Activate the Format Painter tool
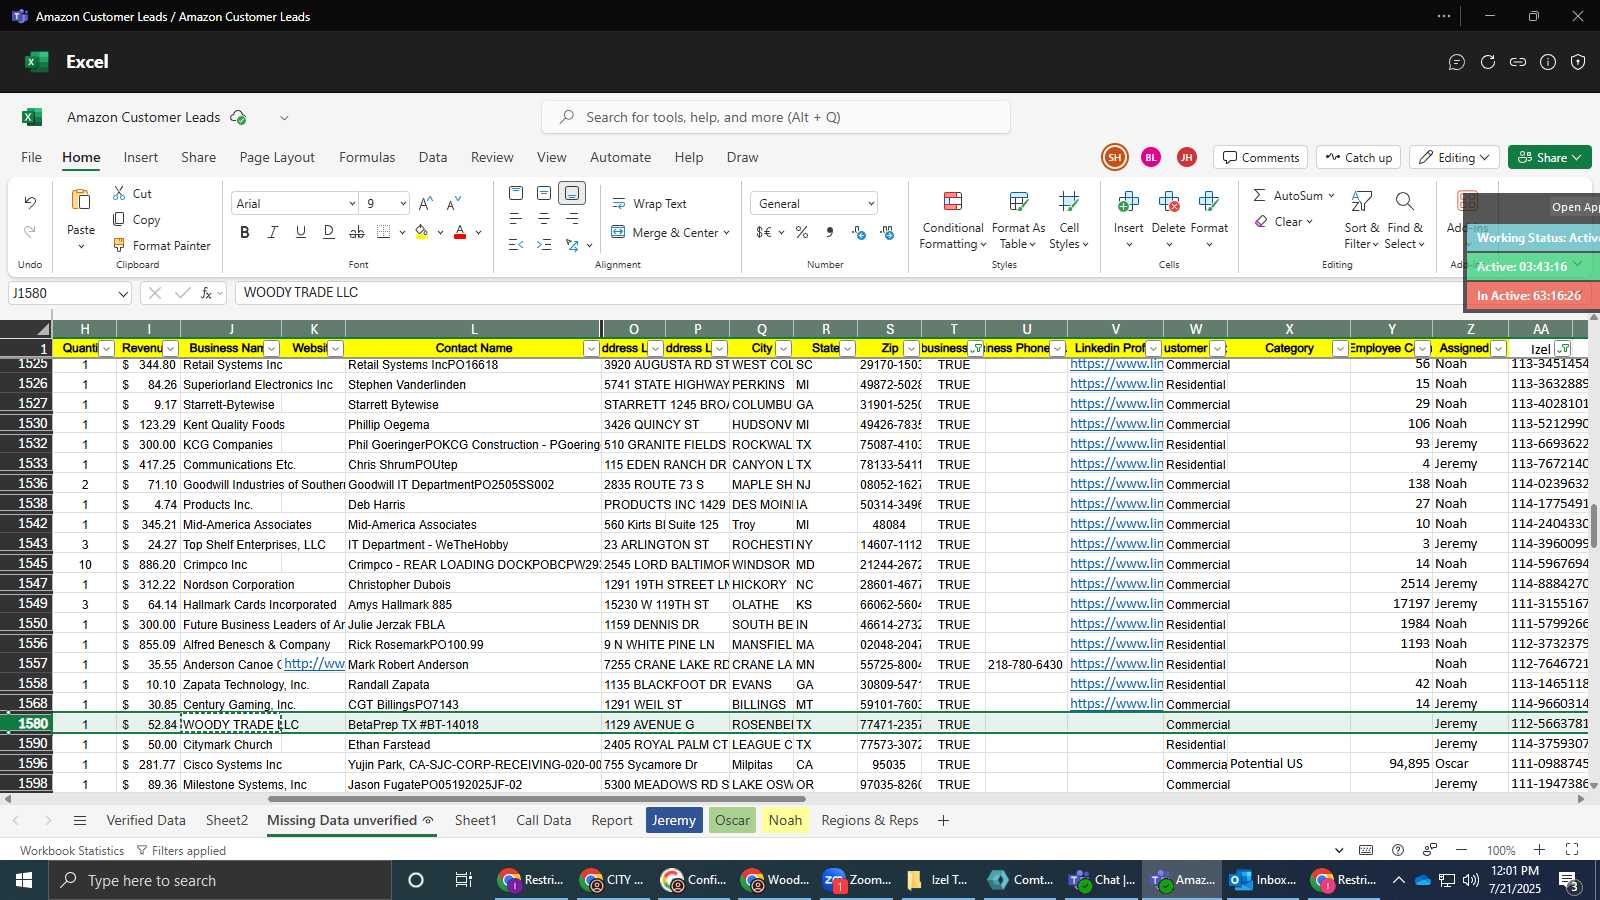This screenshot has height=900, width=1600. pos(161,245)
